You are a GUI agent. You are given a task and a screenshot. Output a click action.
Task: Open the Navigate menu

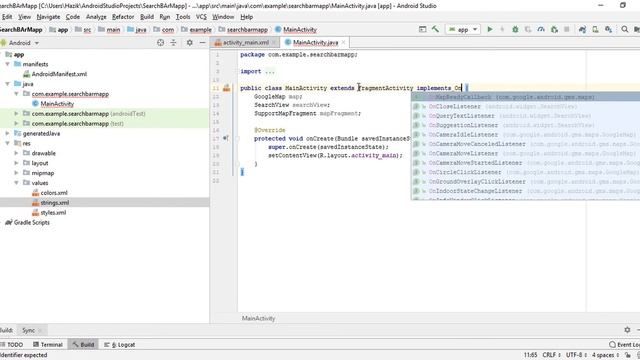[x=48, y=17]
